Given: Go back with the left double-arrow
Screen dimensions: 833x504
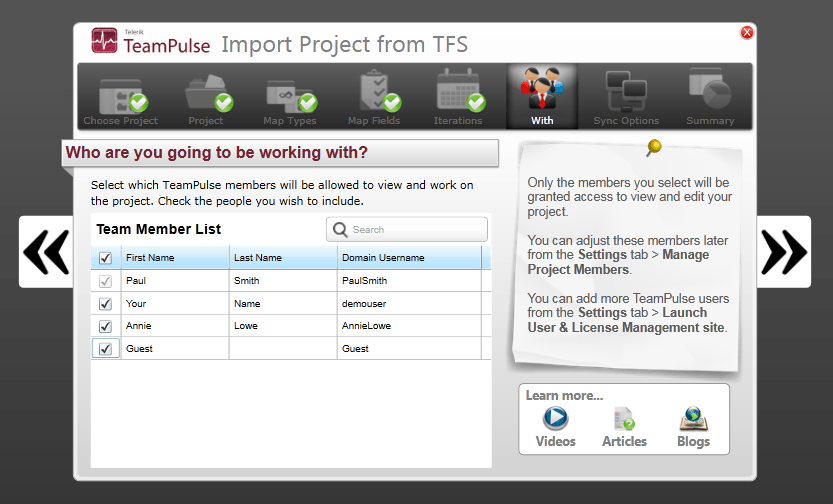Looking at the screenshot, I should point(46,252).
